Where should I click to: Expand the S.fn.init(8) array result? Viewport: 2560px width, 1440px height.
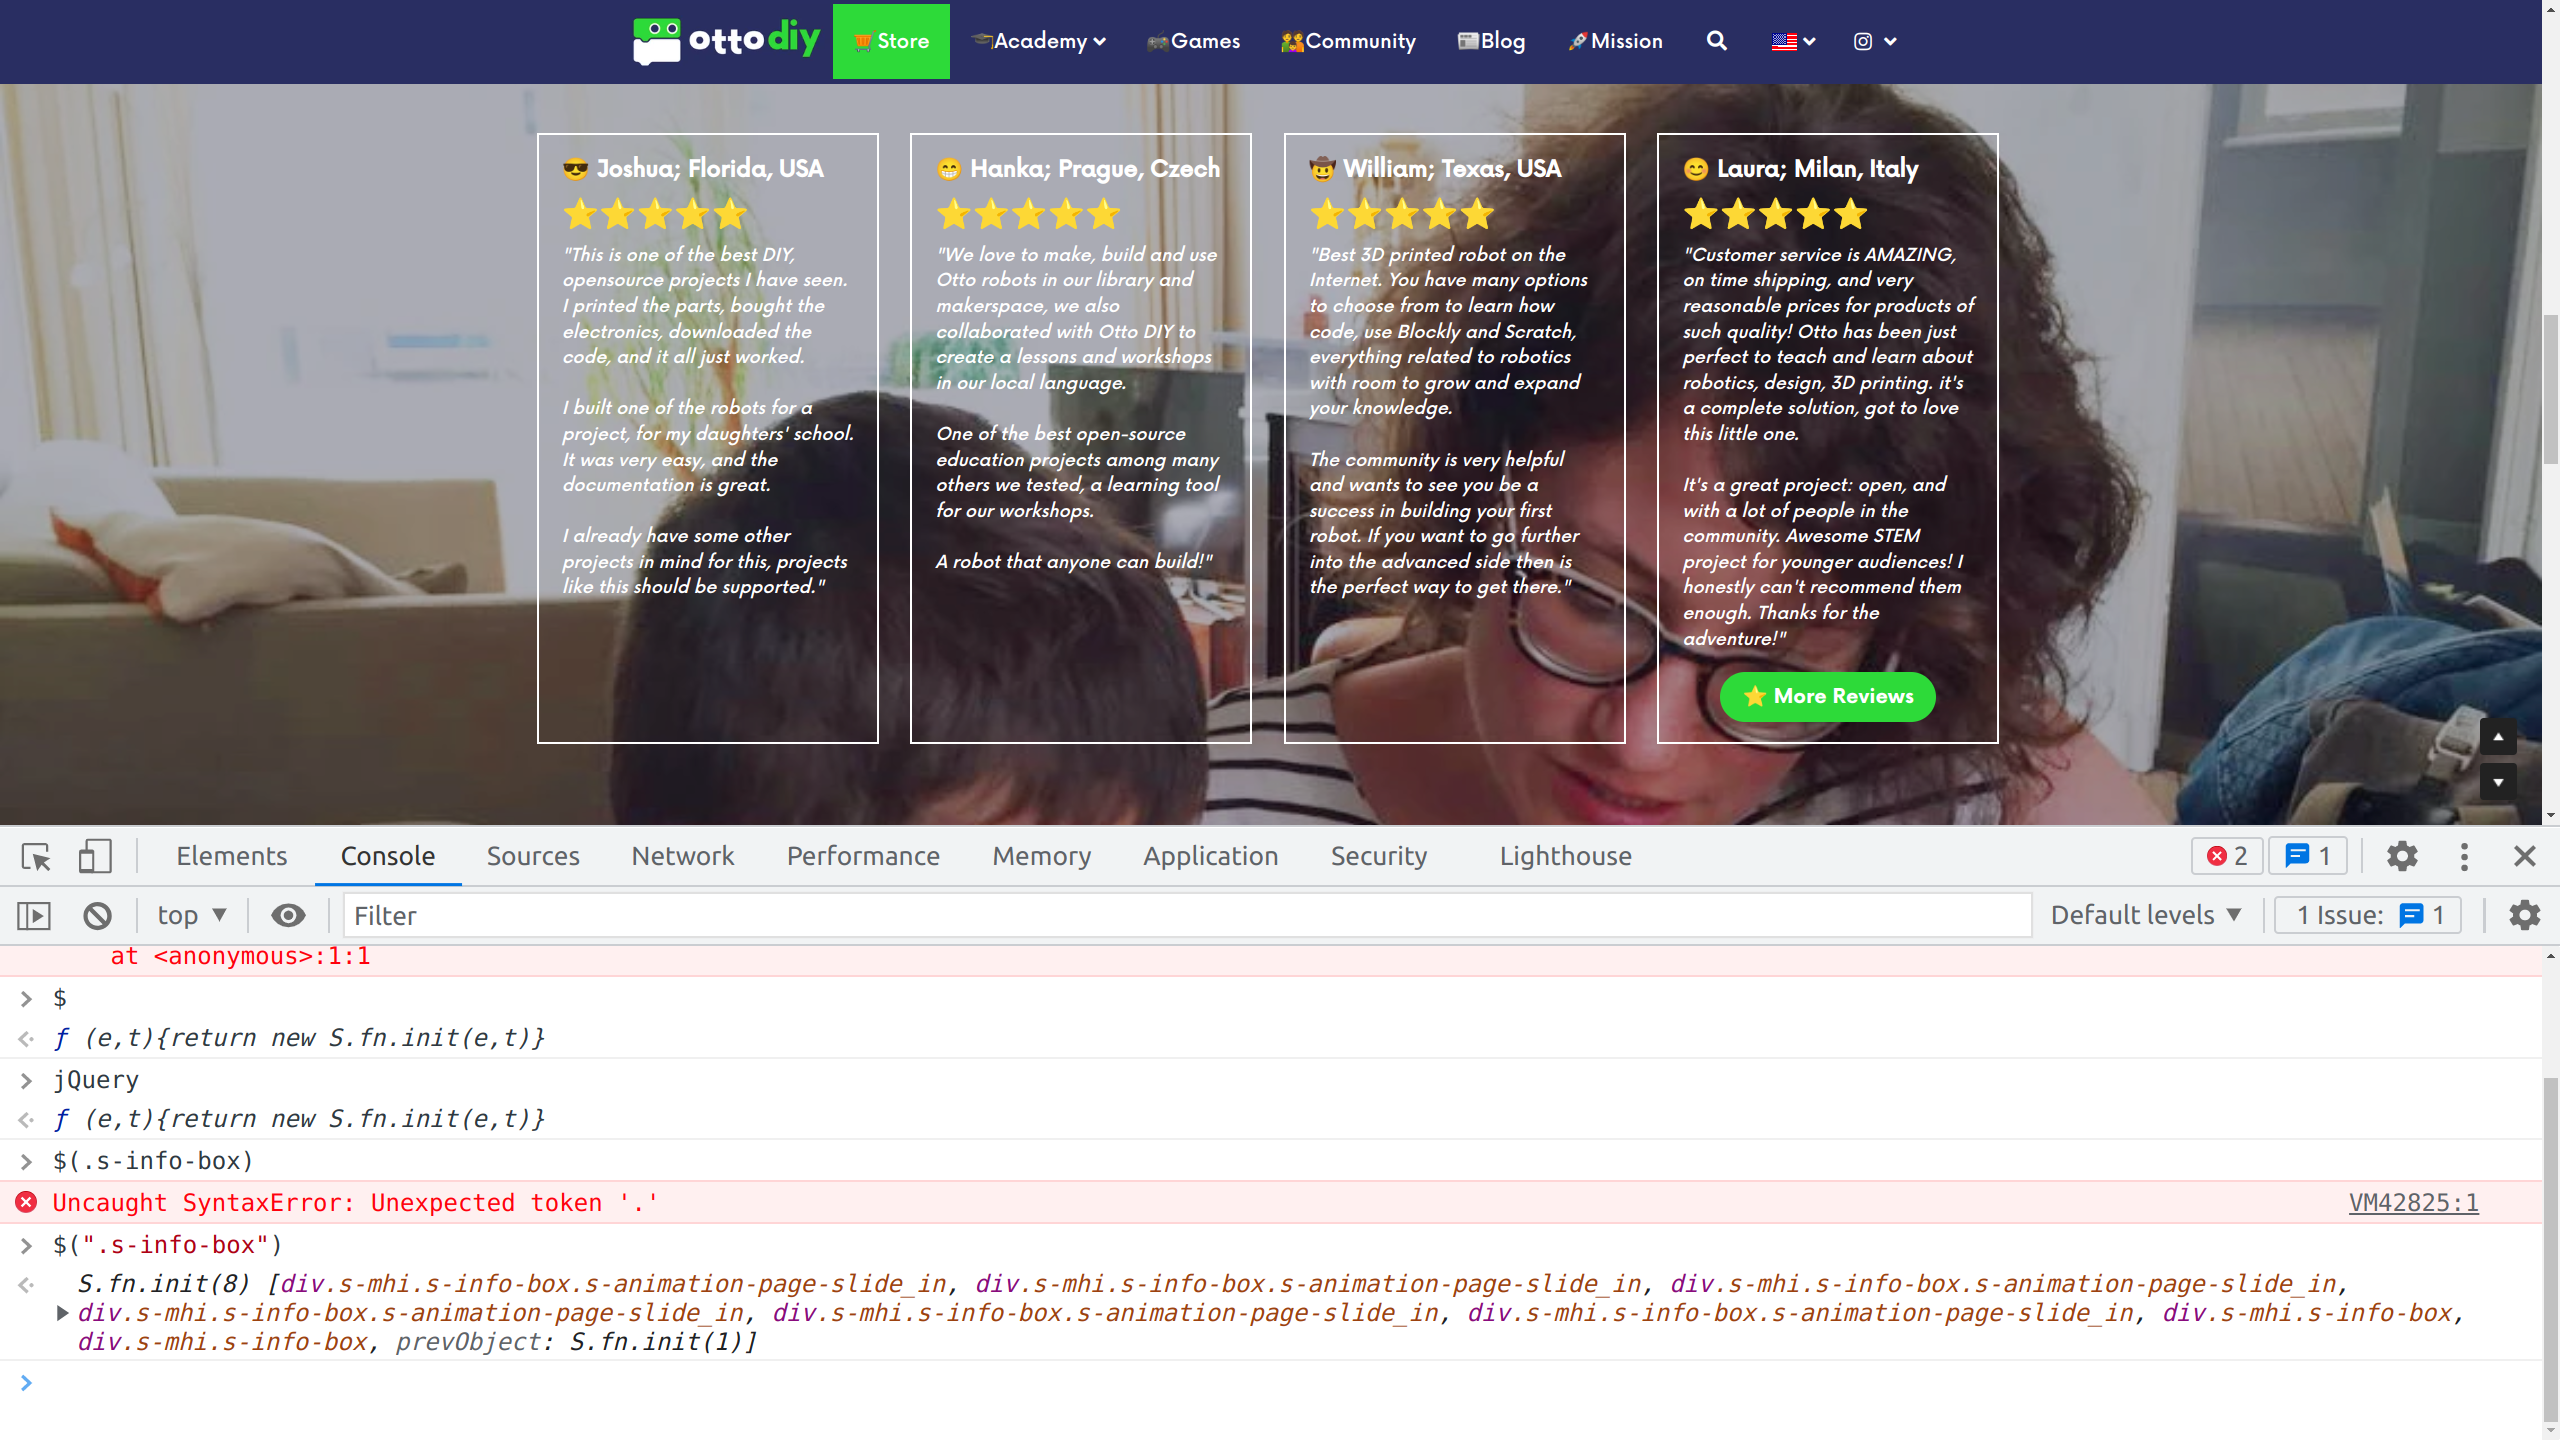(x=62, y=1313)
